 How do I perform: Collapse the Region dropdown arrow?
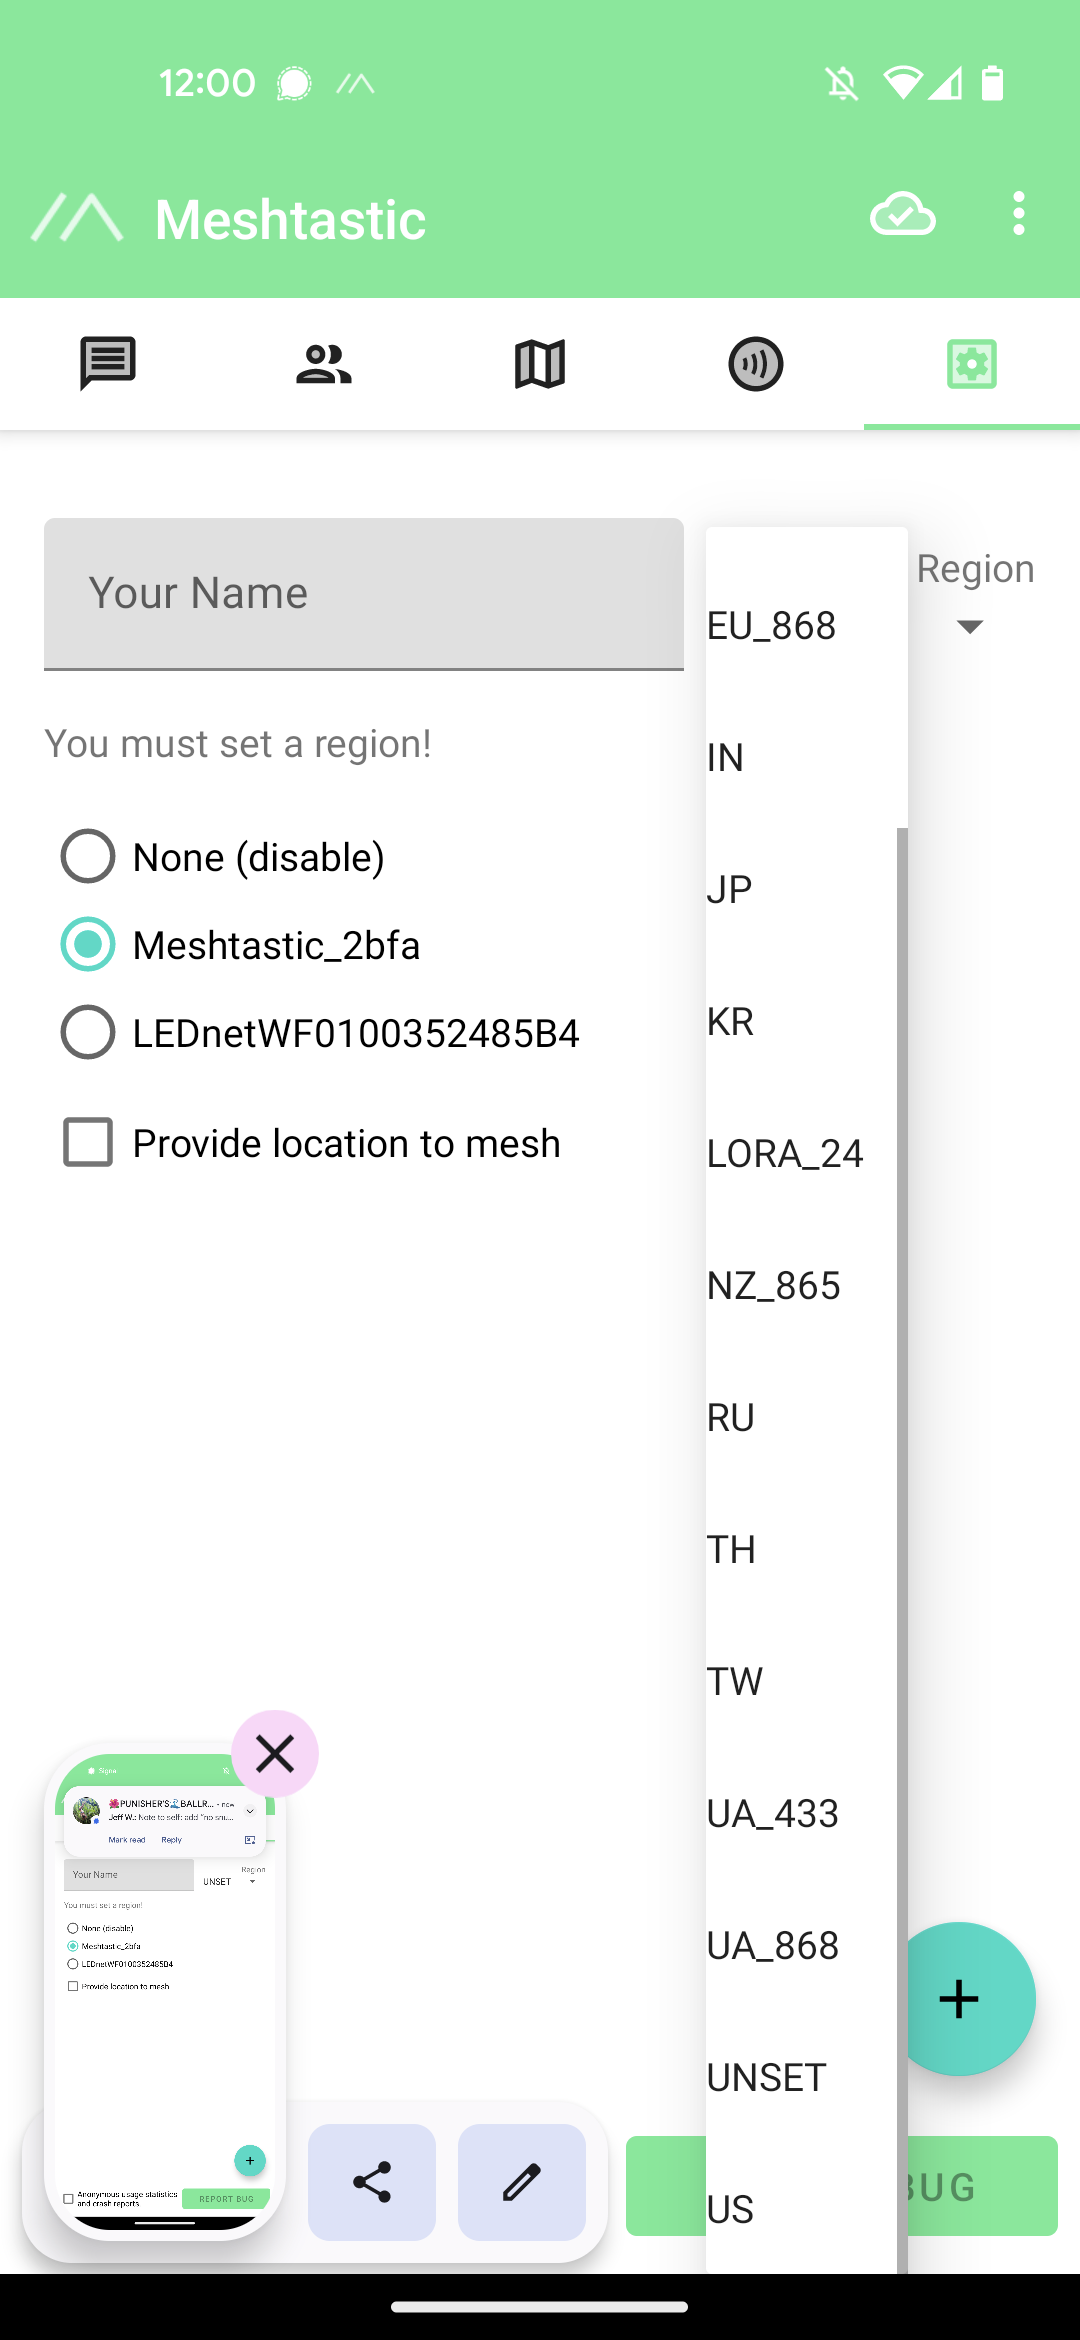970,625
